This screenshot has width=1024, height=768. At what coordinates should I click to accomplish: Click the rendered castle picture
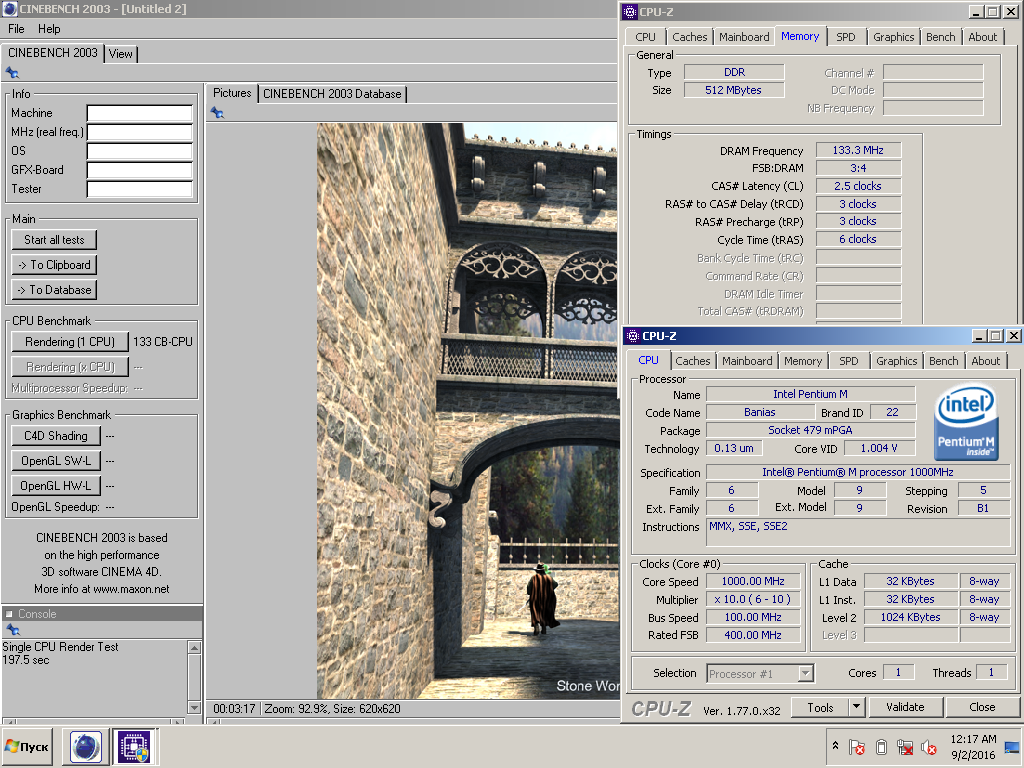pos(468,411)
